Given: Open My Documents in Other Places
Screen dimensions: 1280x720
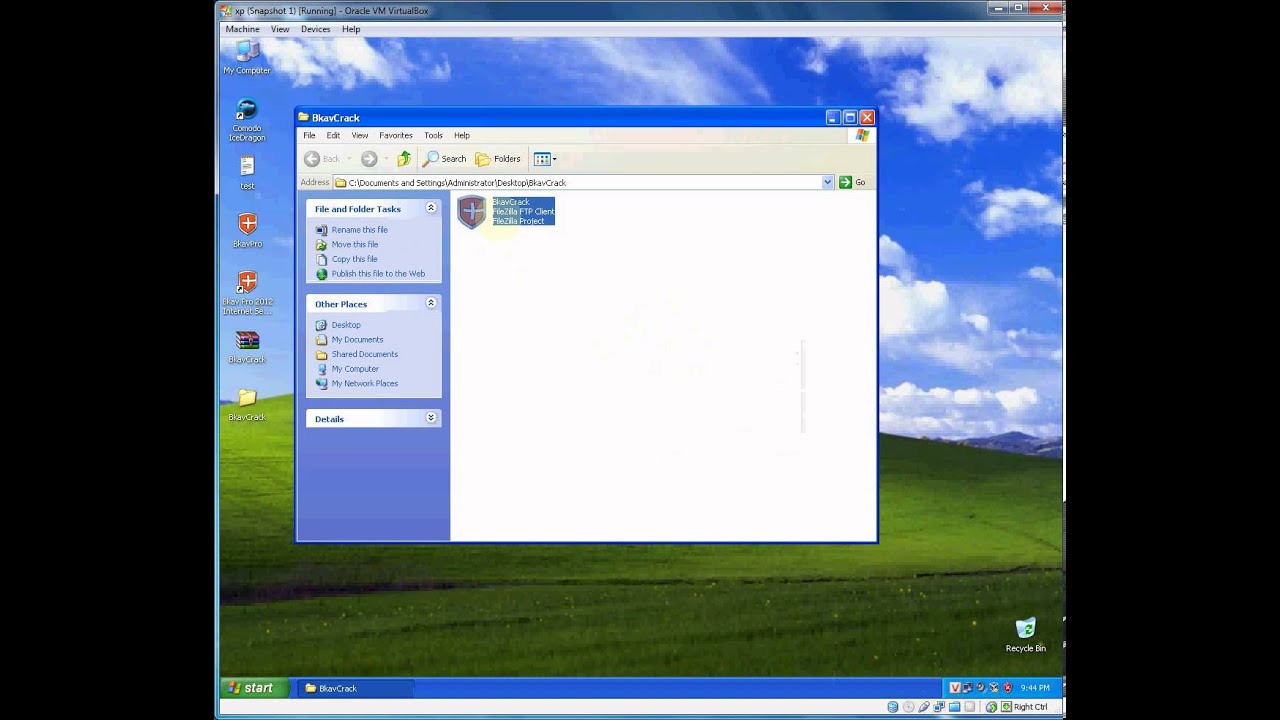Looking at the screenshot, I should coord(357,339).
